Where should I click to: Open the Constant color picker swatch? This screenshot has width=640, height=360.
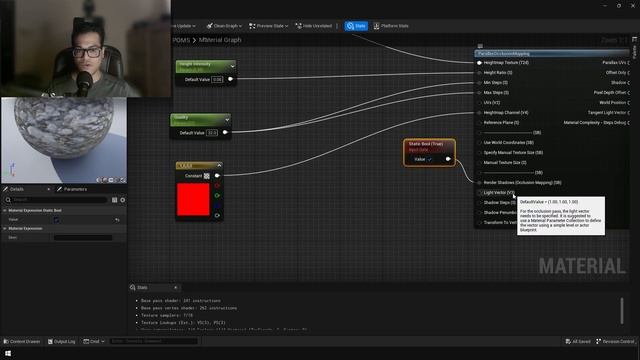tap(207, 176)
